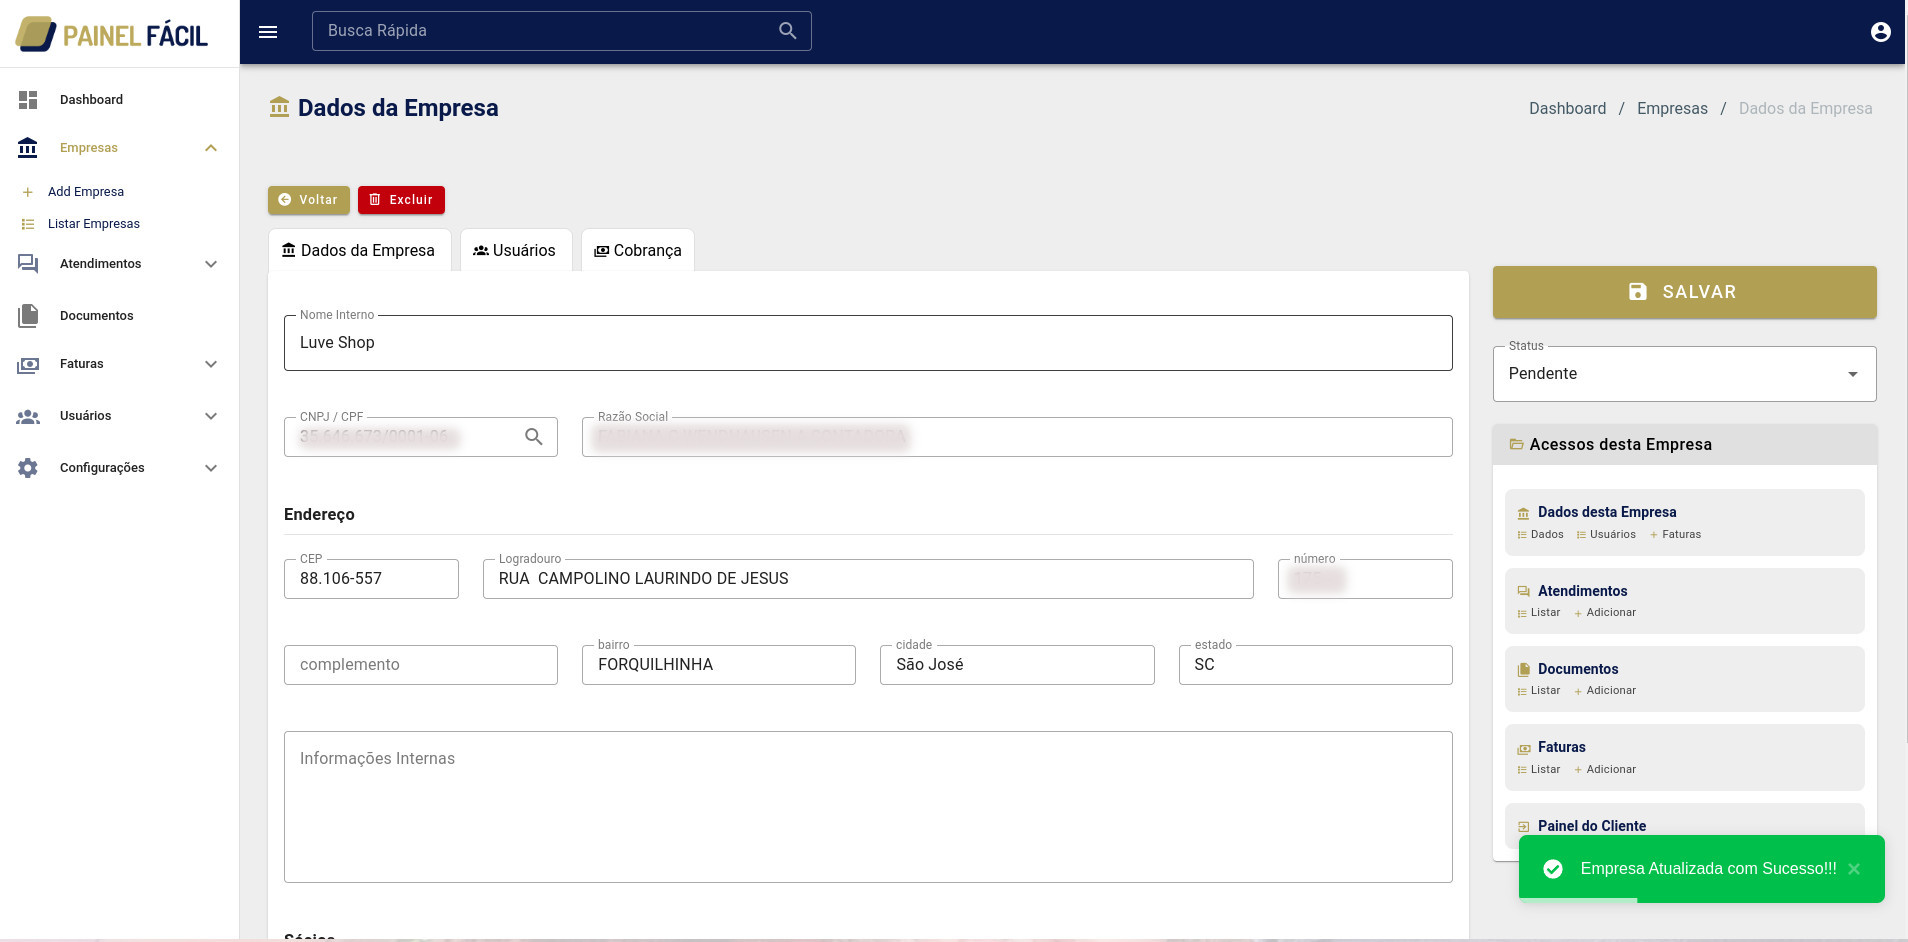This screenshot has height=942, width=1908.
Task: Open the hamburger menu in the top bar
Action: [268, 32]
